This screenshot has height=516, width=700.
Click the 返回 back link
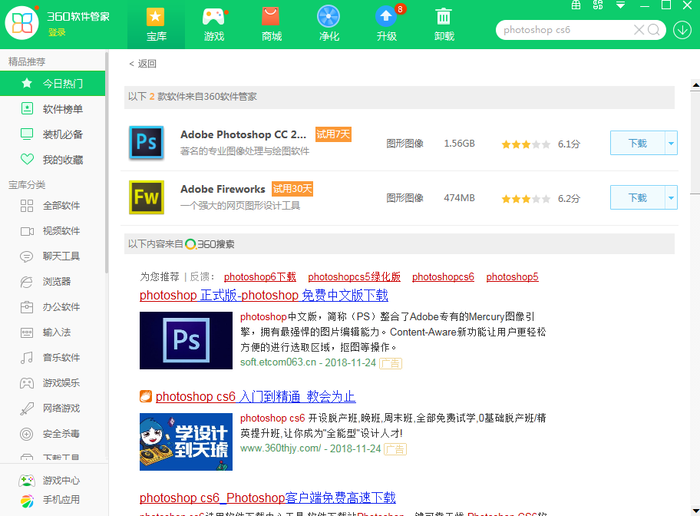tap(143, 64)
